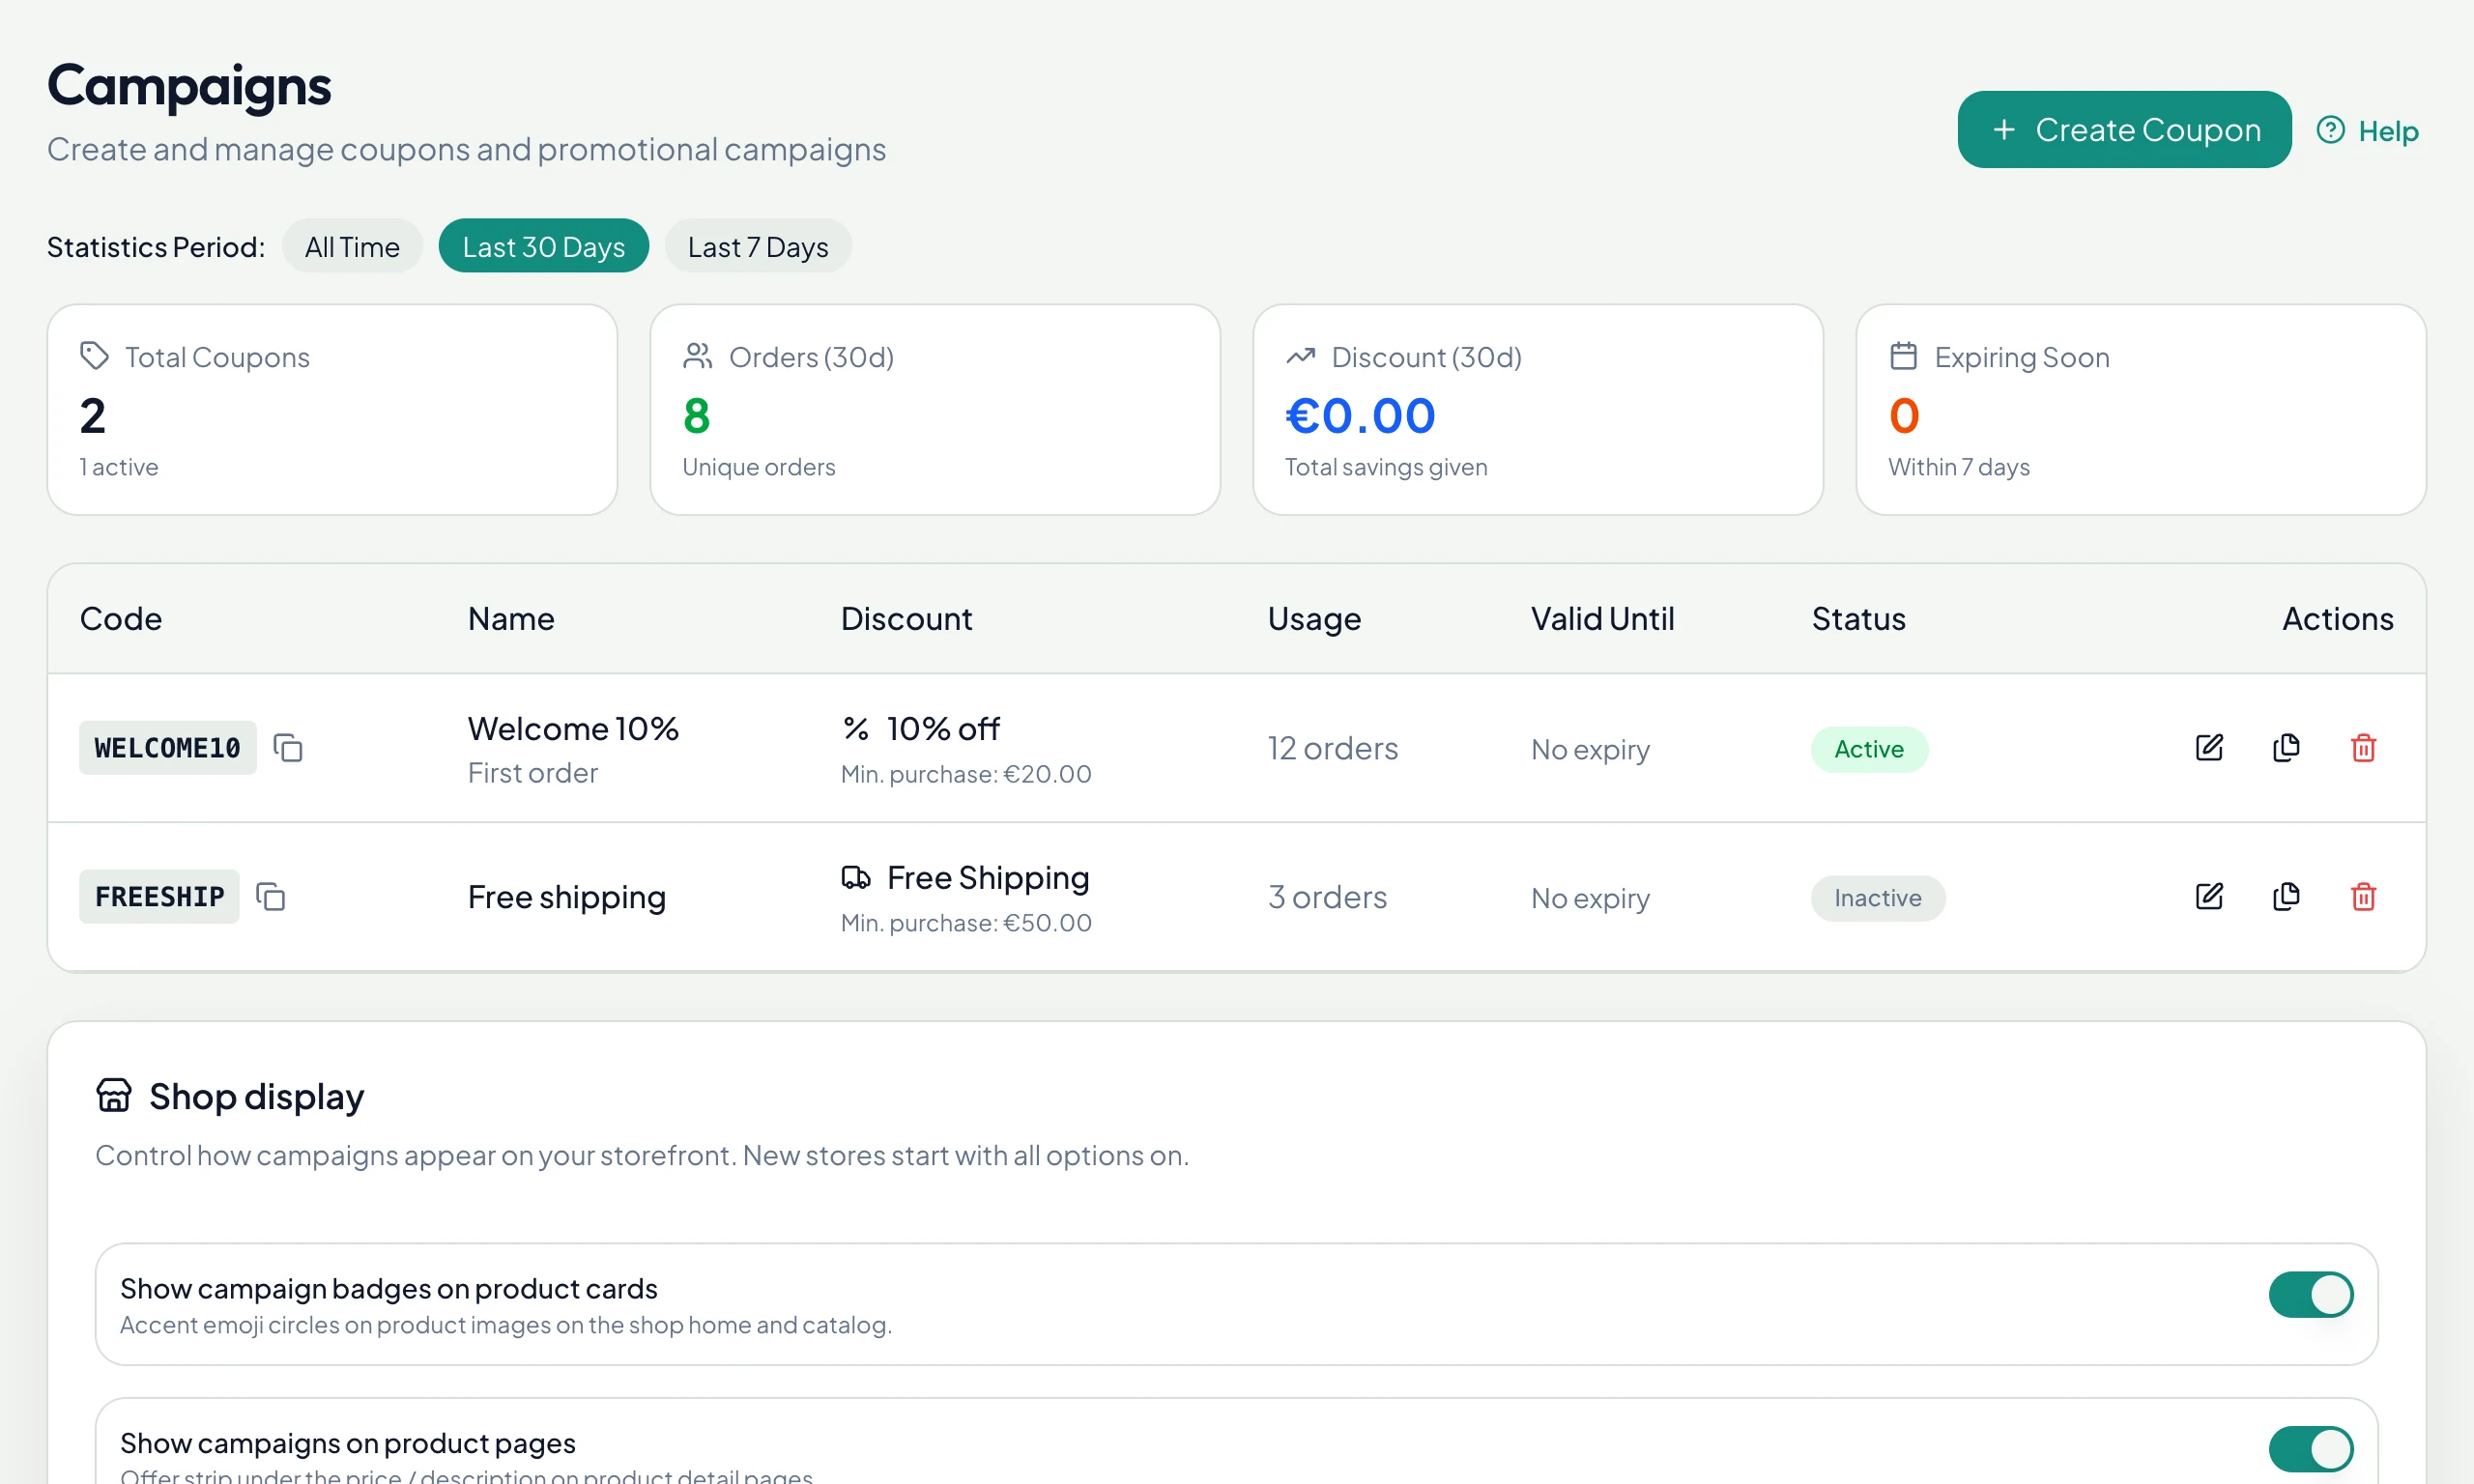Toggle campaigns on product pages switch

tap(2311, 1449)
